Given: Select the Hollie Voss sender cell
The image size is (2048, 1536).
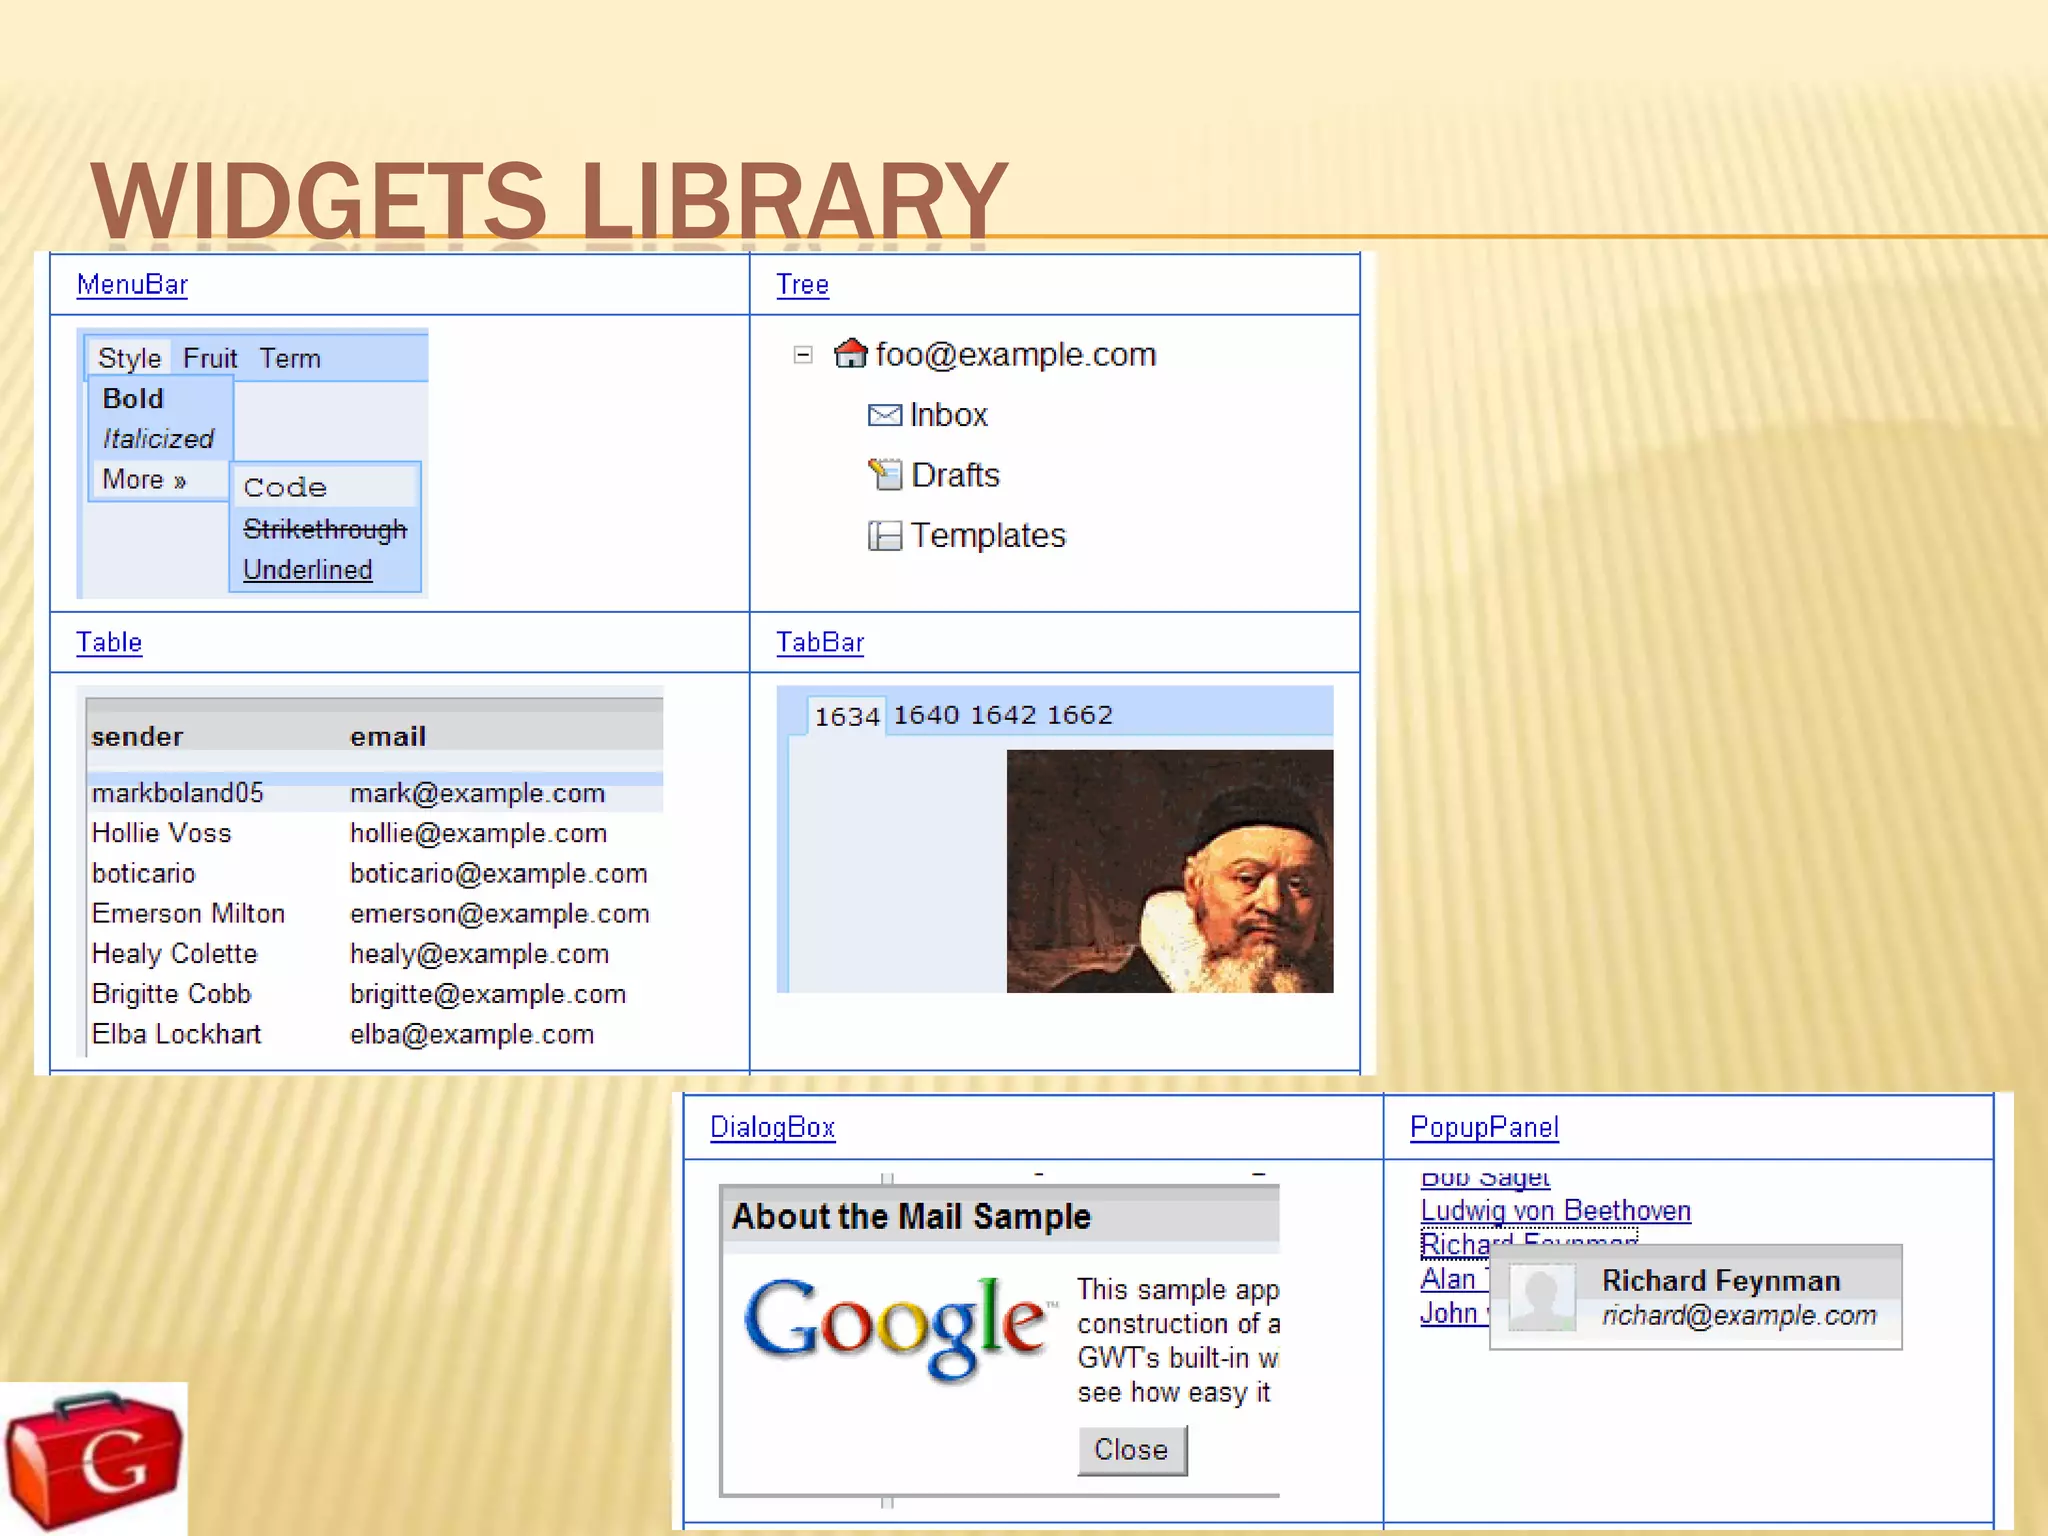Looking at the screenshot, I should [161, 833].
